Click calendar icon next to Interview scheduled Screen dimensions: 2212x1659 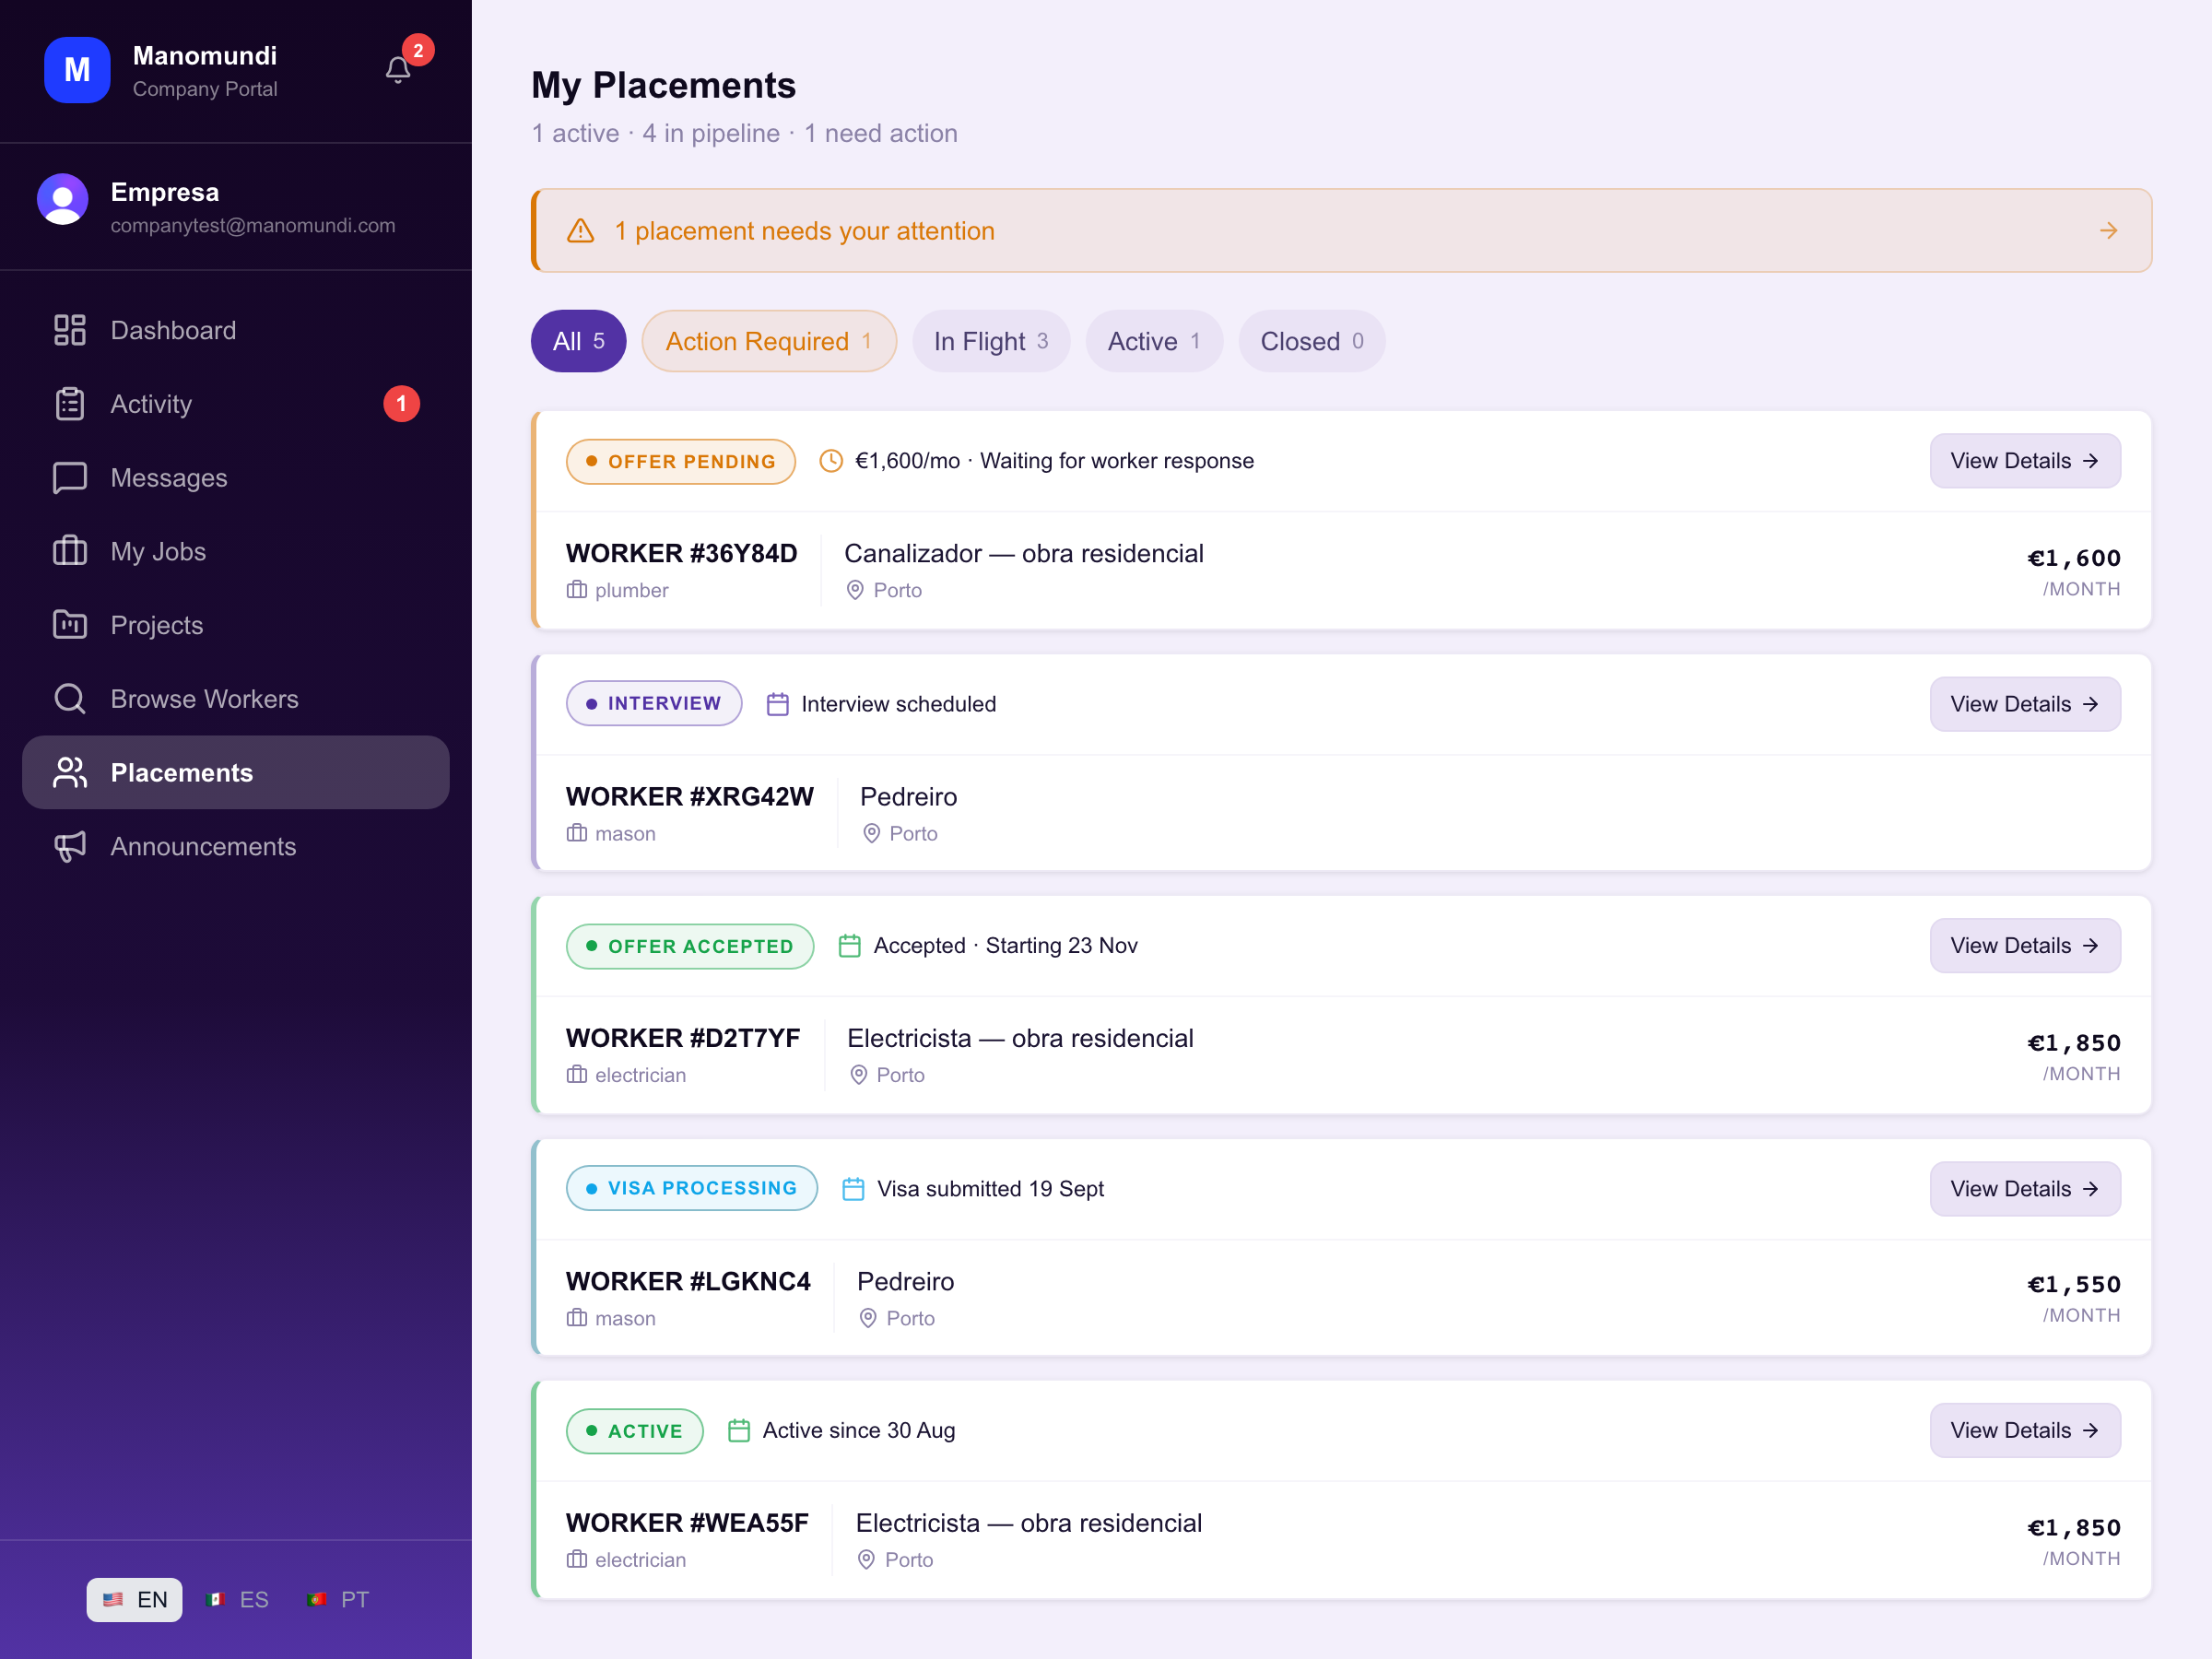click(x=778, y=704)
